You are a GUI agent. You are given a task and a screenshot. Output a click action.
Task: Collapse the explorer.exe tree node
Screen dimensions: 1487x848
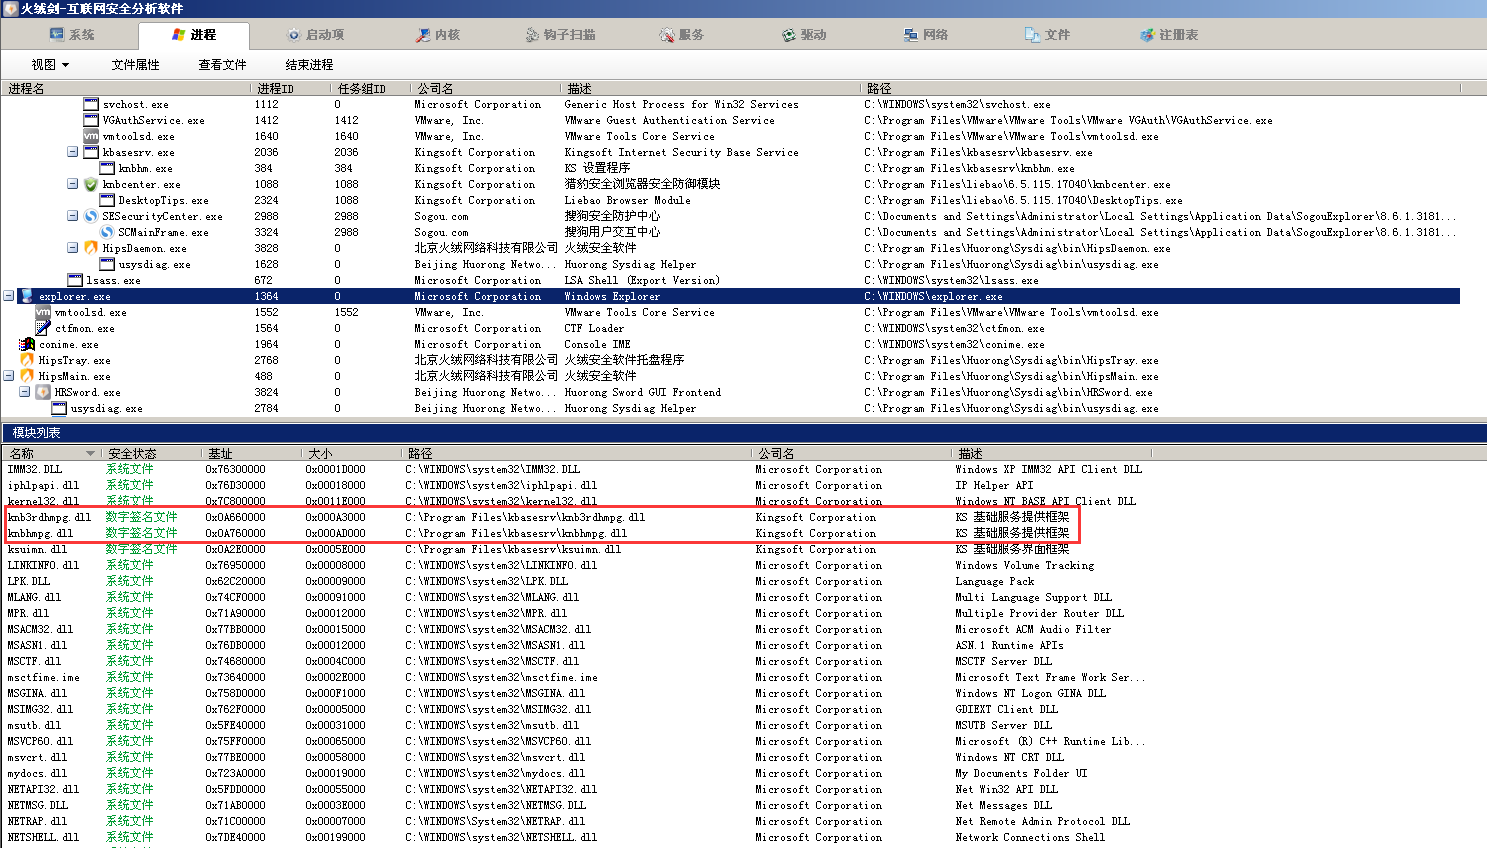pyautogui.click(x=9, y=296)
